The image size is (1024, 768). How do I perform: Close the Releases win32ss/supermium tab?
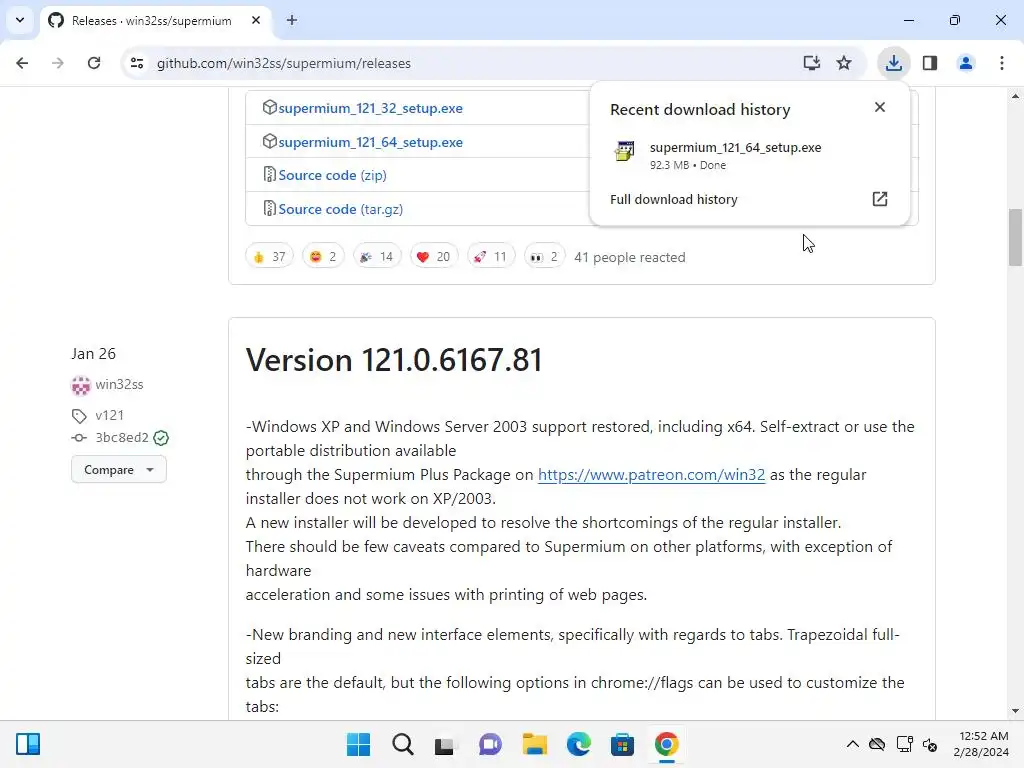coord(256,20)
